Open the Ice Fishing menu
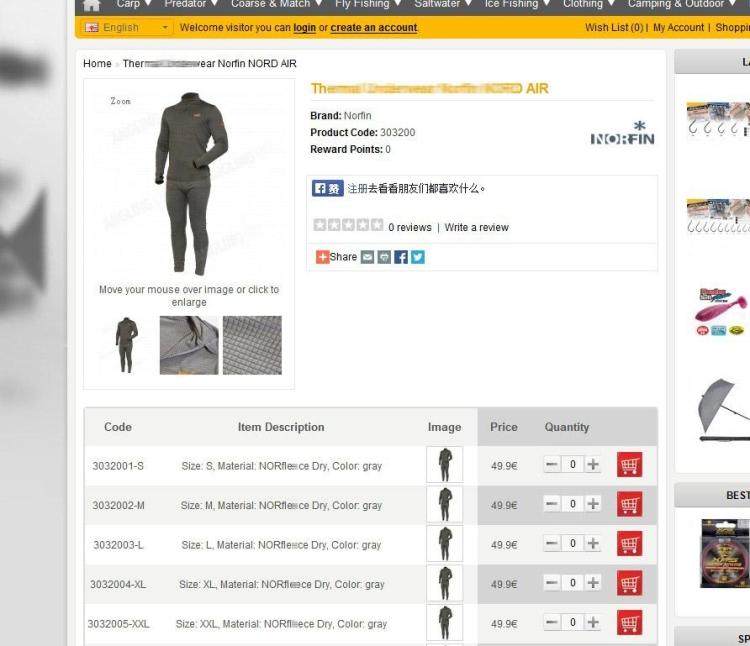 [517, 4]
